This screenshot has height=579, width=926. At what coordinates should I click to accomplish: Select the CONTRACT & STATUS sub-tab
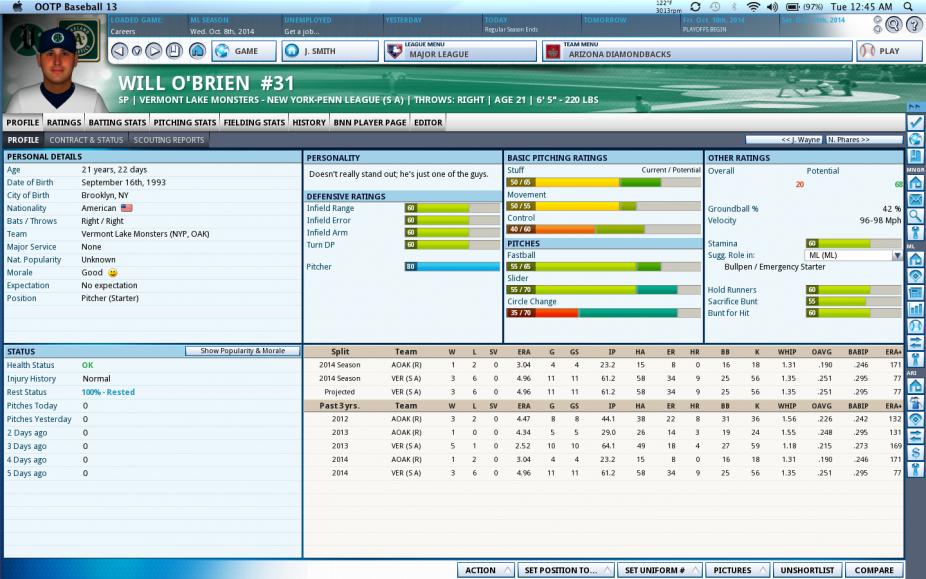[x=86, y=140]
